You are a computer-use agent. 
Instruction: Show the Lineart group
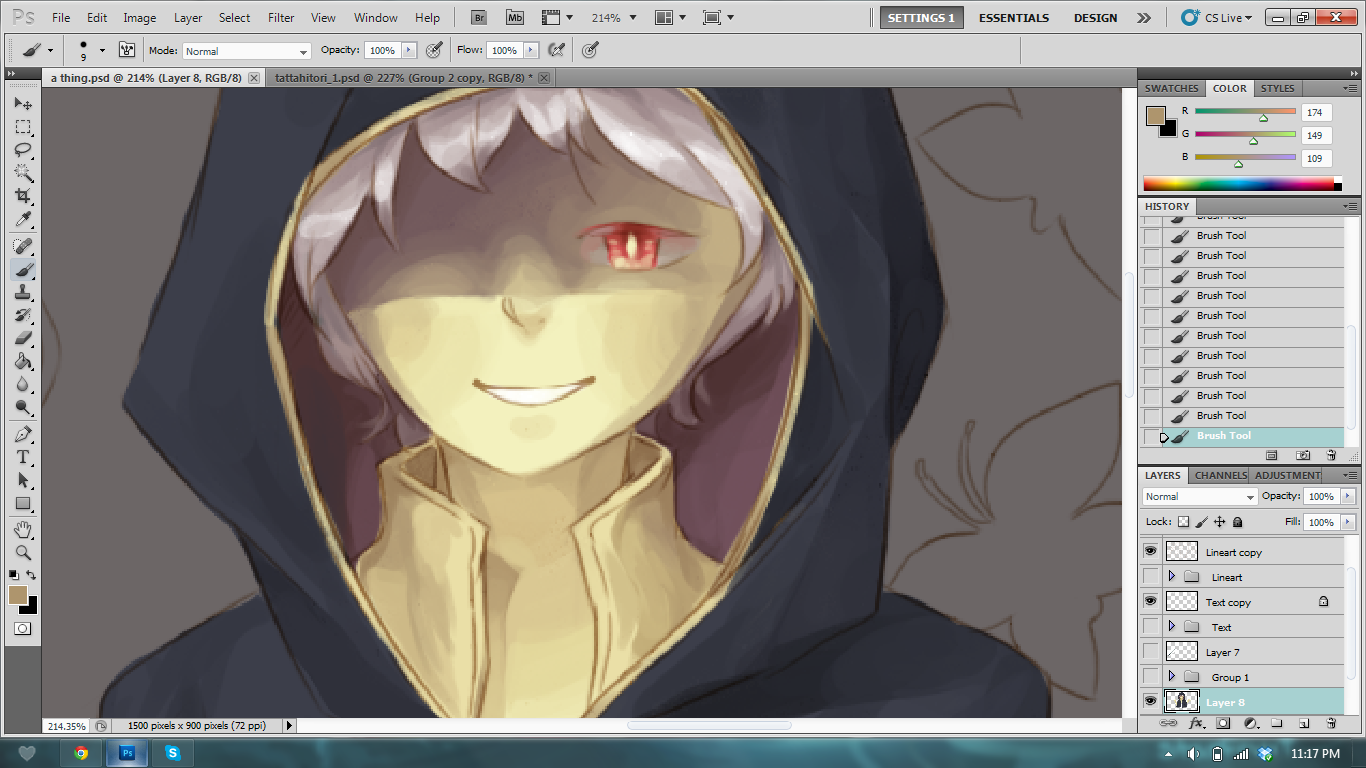[1151, 576]
